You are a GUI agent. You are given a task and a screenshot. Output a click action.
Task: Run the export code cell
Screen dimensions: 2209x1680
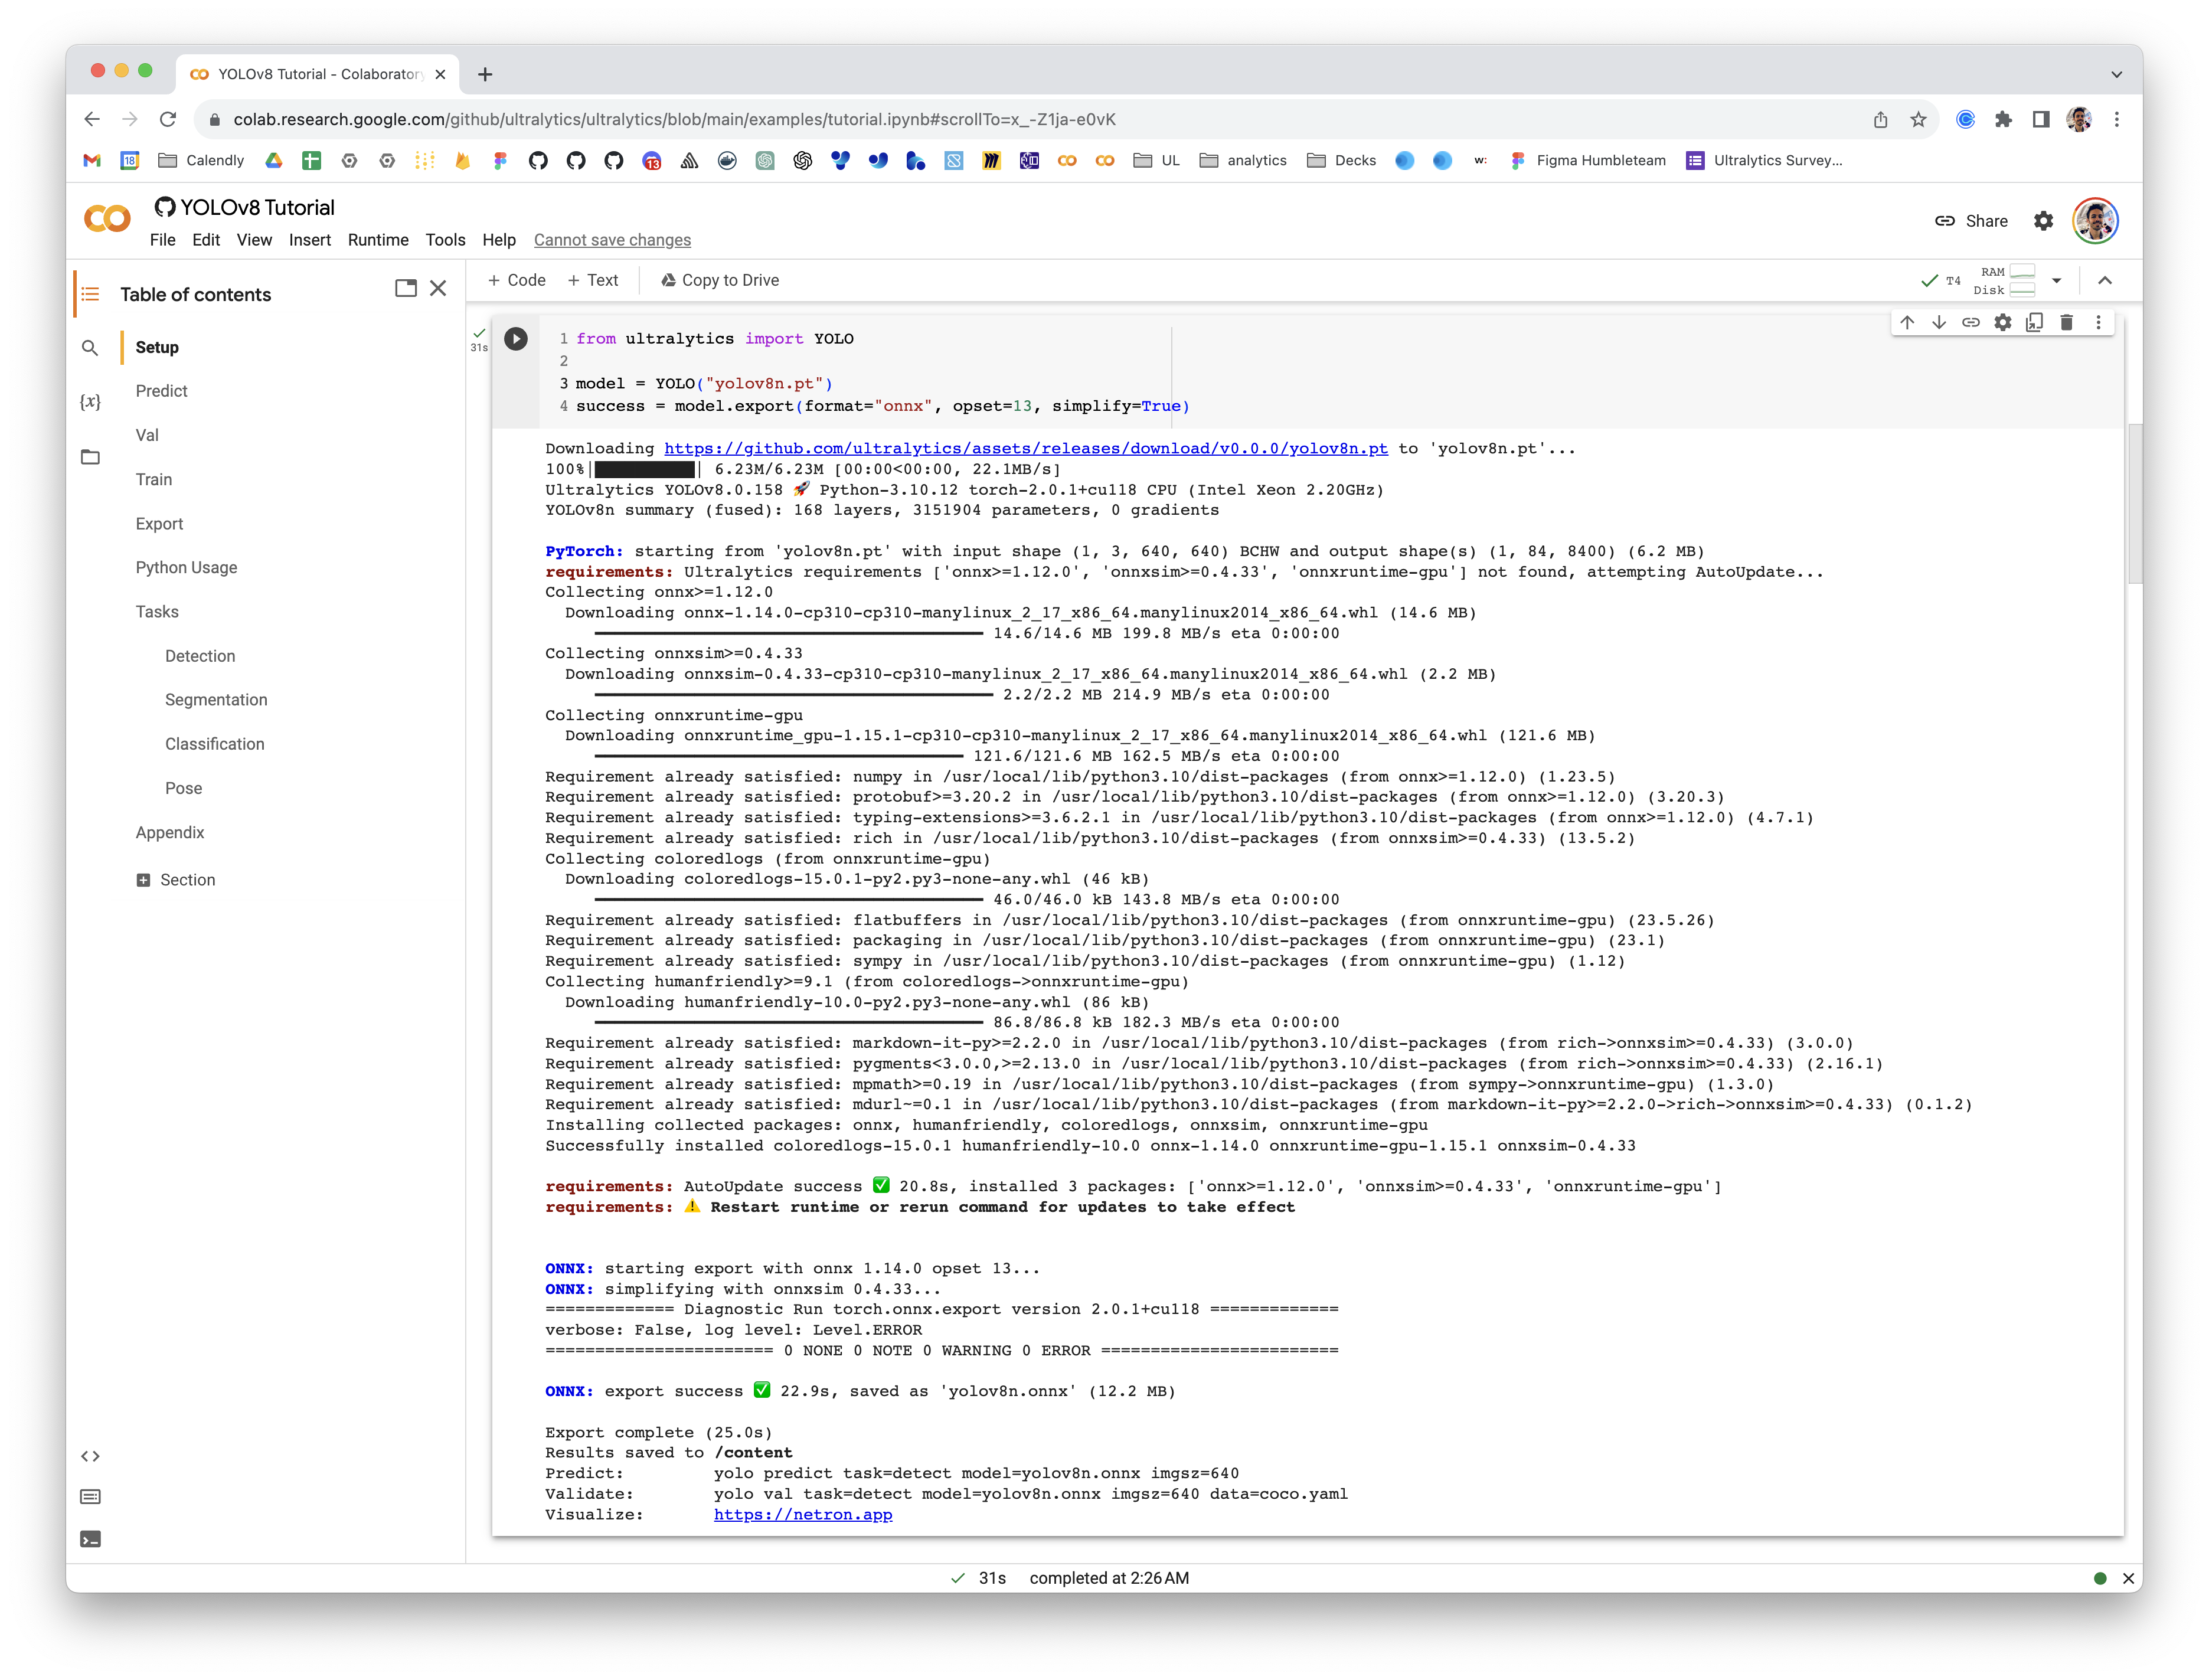coord(515,339)
